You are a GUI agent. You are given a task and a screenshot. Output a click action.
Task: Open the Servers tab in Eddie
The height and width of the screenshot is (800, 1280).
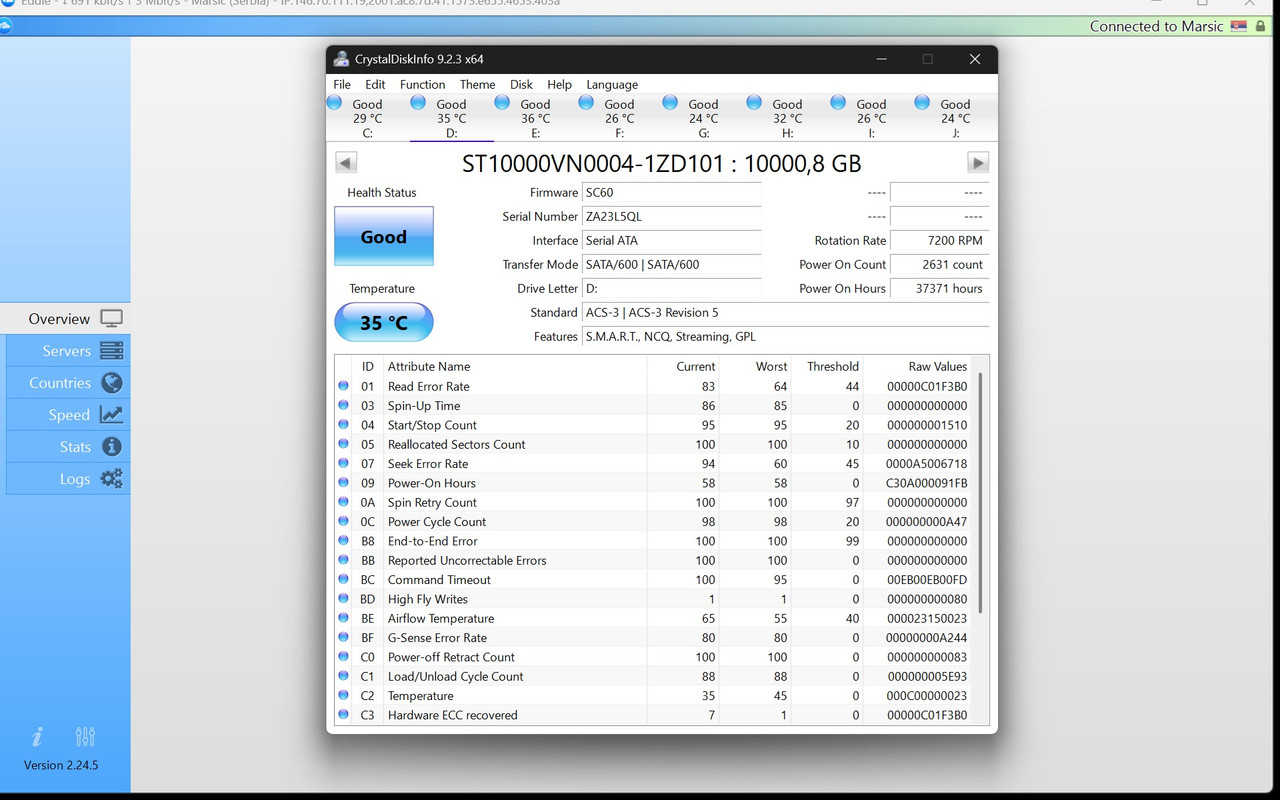tap(68, 351)
